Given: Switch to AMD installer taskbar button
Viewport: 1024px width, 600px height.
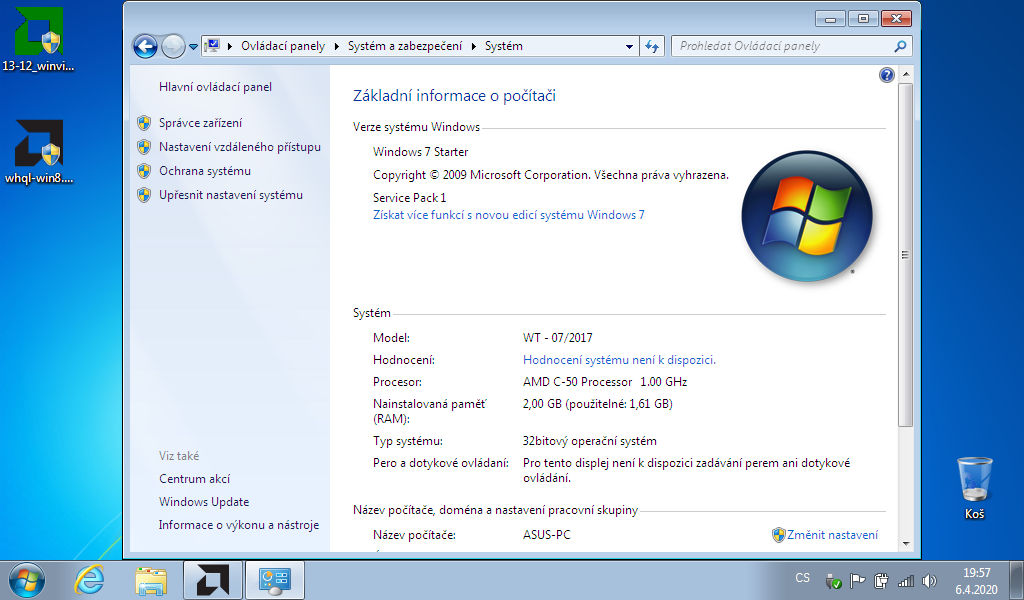Looking at the screenshot, I should click(x=213, y=580).
